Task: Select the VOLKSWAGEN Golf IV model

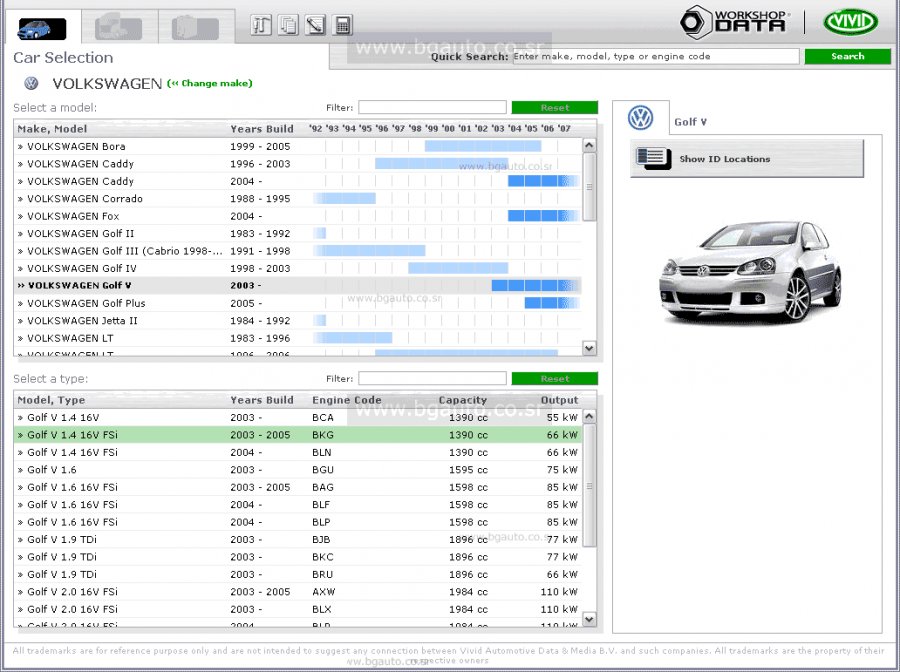Action: click(x=297, y=268)
